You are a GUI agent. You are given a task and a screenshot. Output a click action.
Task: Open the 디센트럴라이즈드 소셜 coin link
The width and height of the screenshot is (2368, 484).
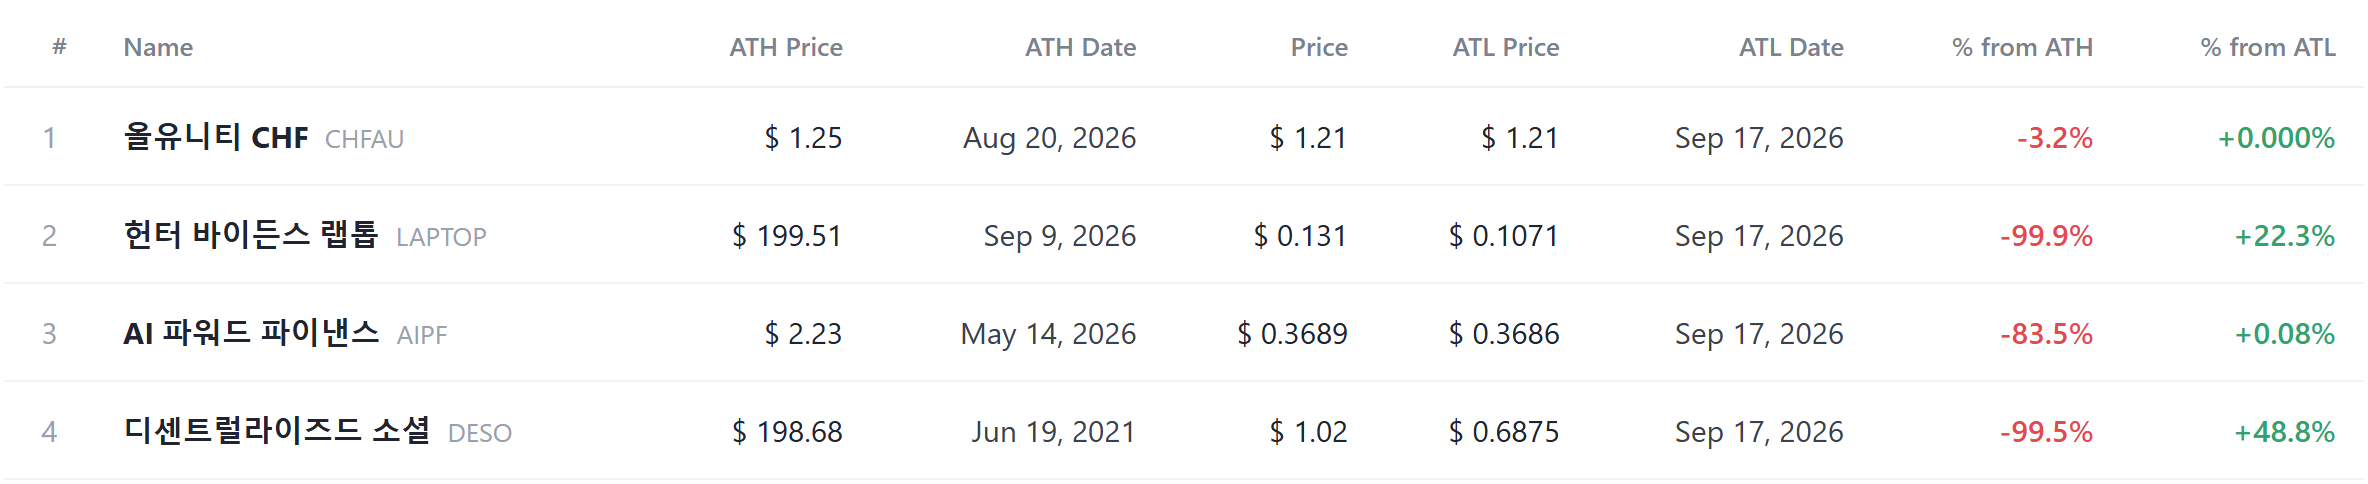[277, 430]
